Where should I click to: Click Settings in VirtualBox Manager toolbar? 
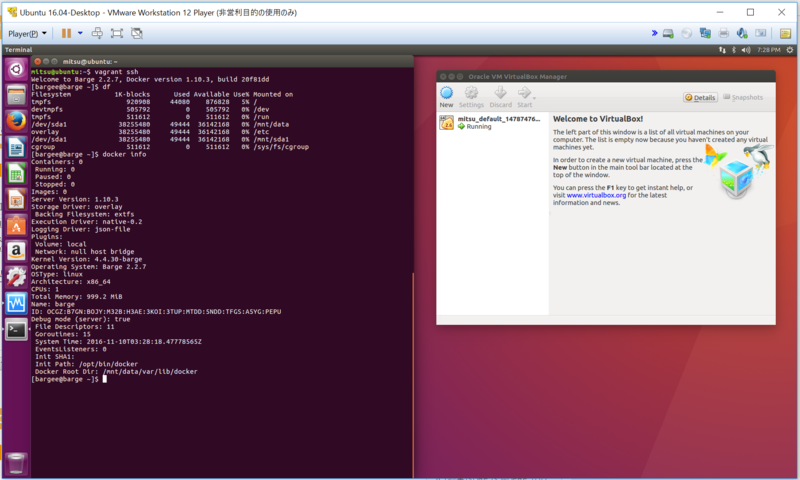471,97
